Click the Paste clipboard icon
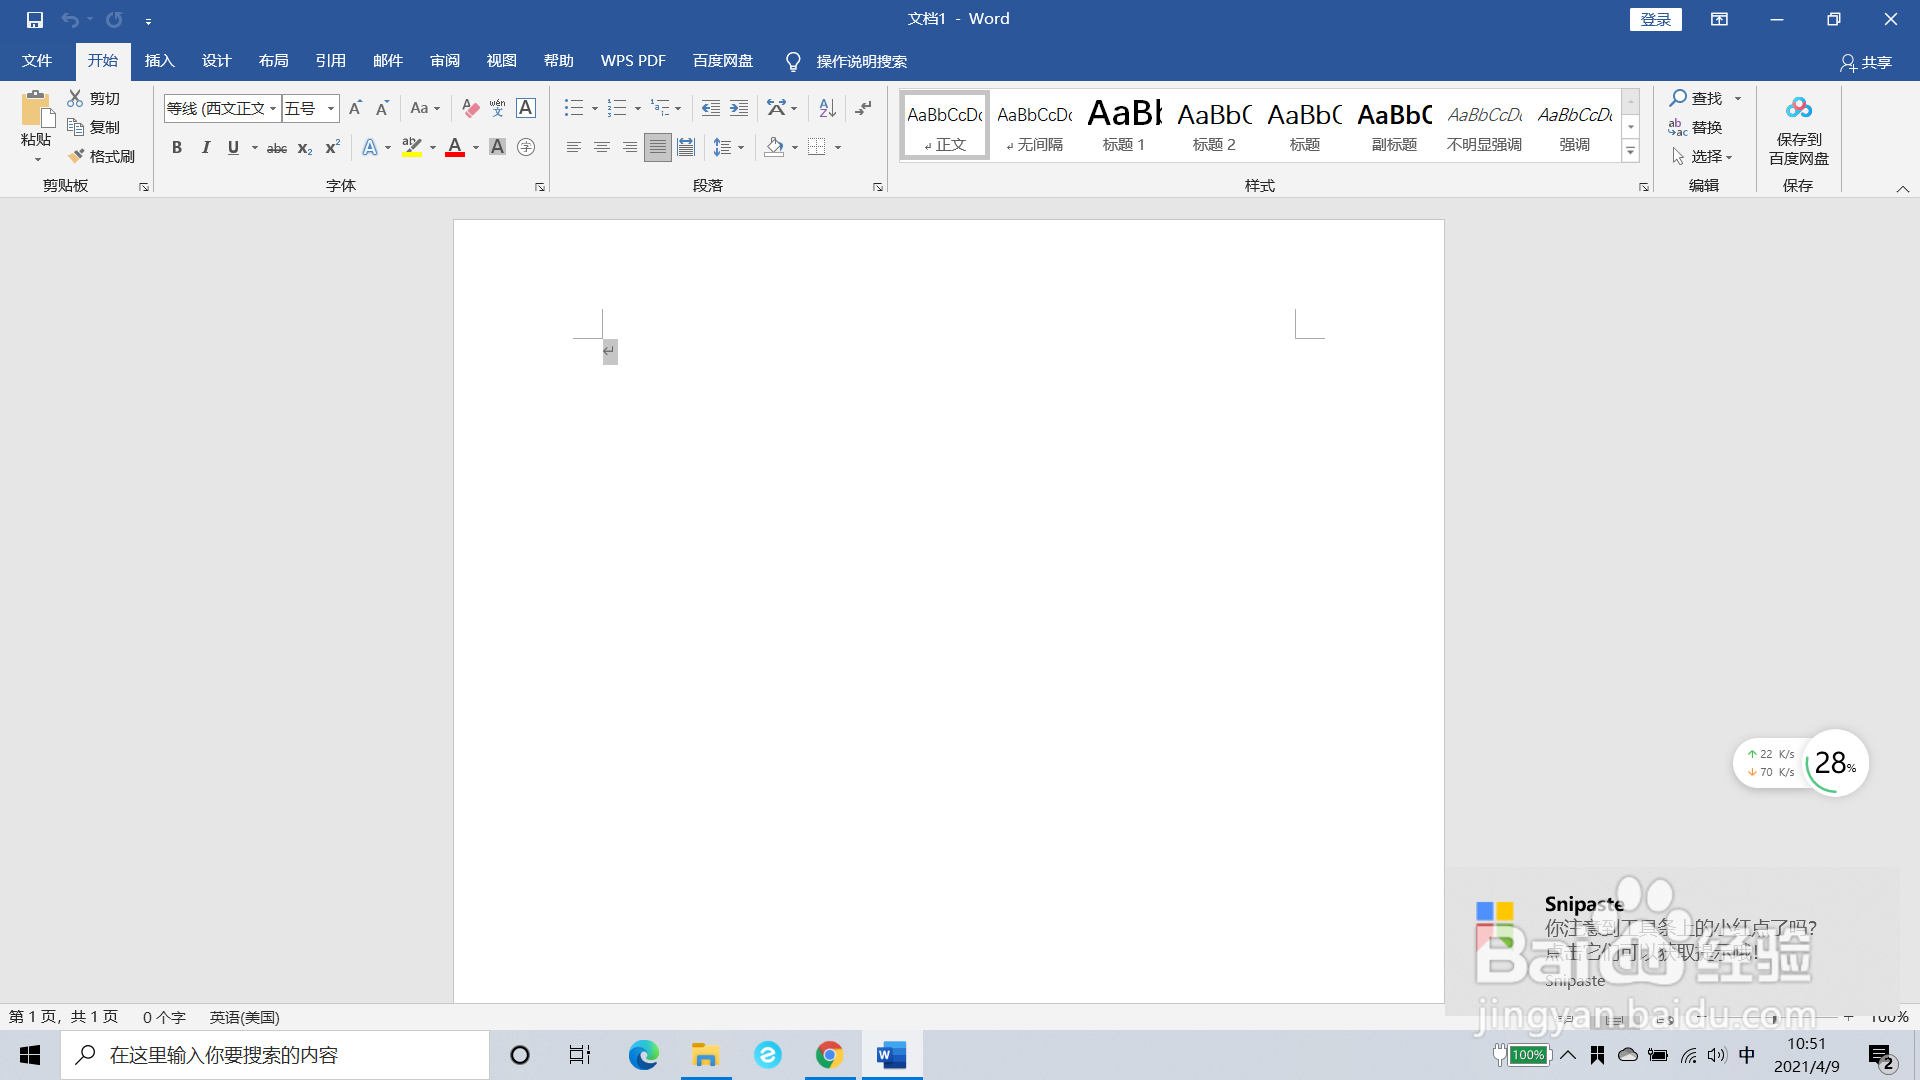 click(x=37, y=108)
